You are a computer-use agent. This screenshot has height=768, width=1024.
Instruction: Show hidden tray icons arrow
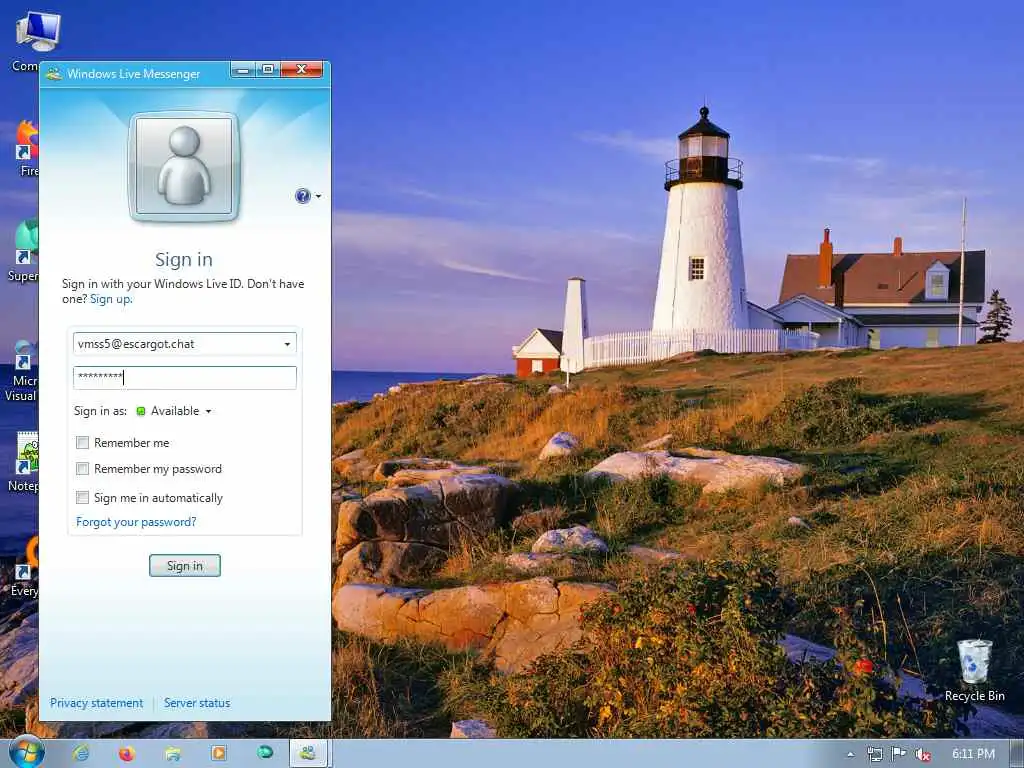[x=850, y=754]
